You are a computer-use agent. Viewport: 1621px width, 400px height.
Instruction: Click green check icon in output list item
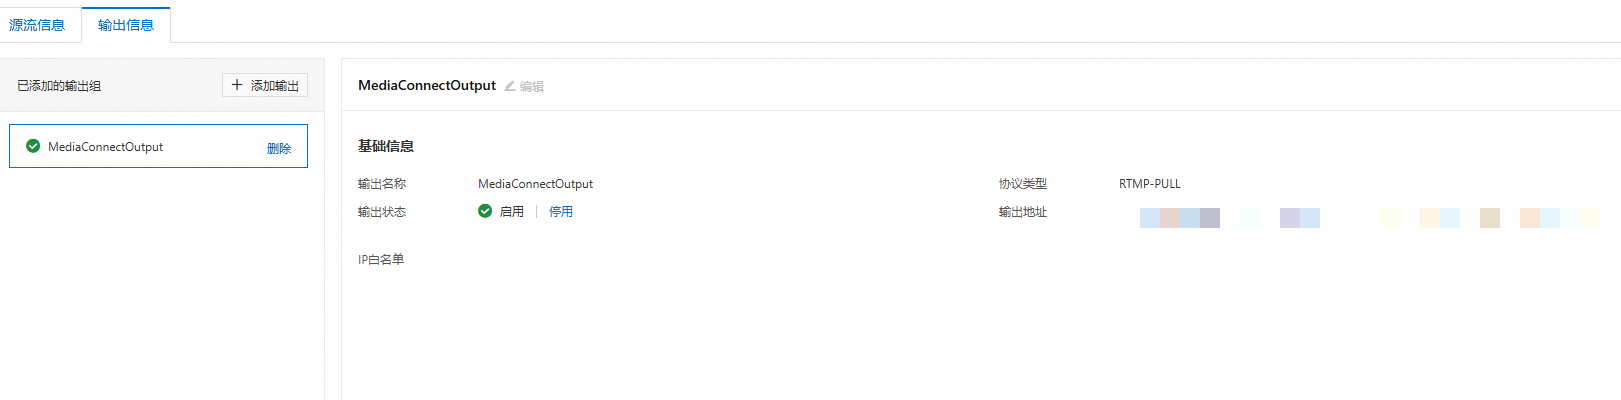tap(33, 146)
